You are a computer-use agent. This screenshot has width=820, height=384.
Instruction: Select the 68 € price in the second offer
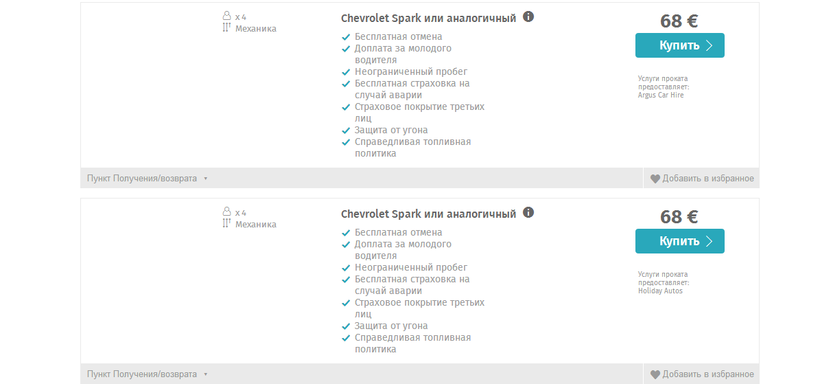point(679,217)
